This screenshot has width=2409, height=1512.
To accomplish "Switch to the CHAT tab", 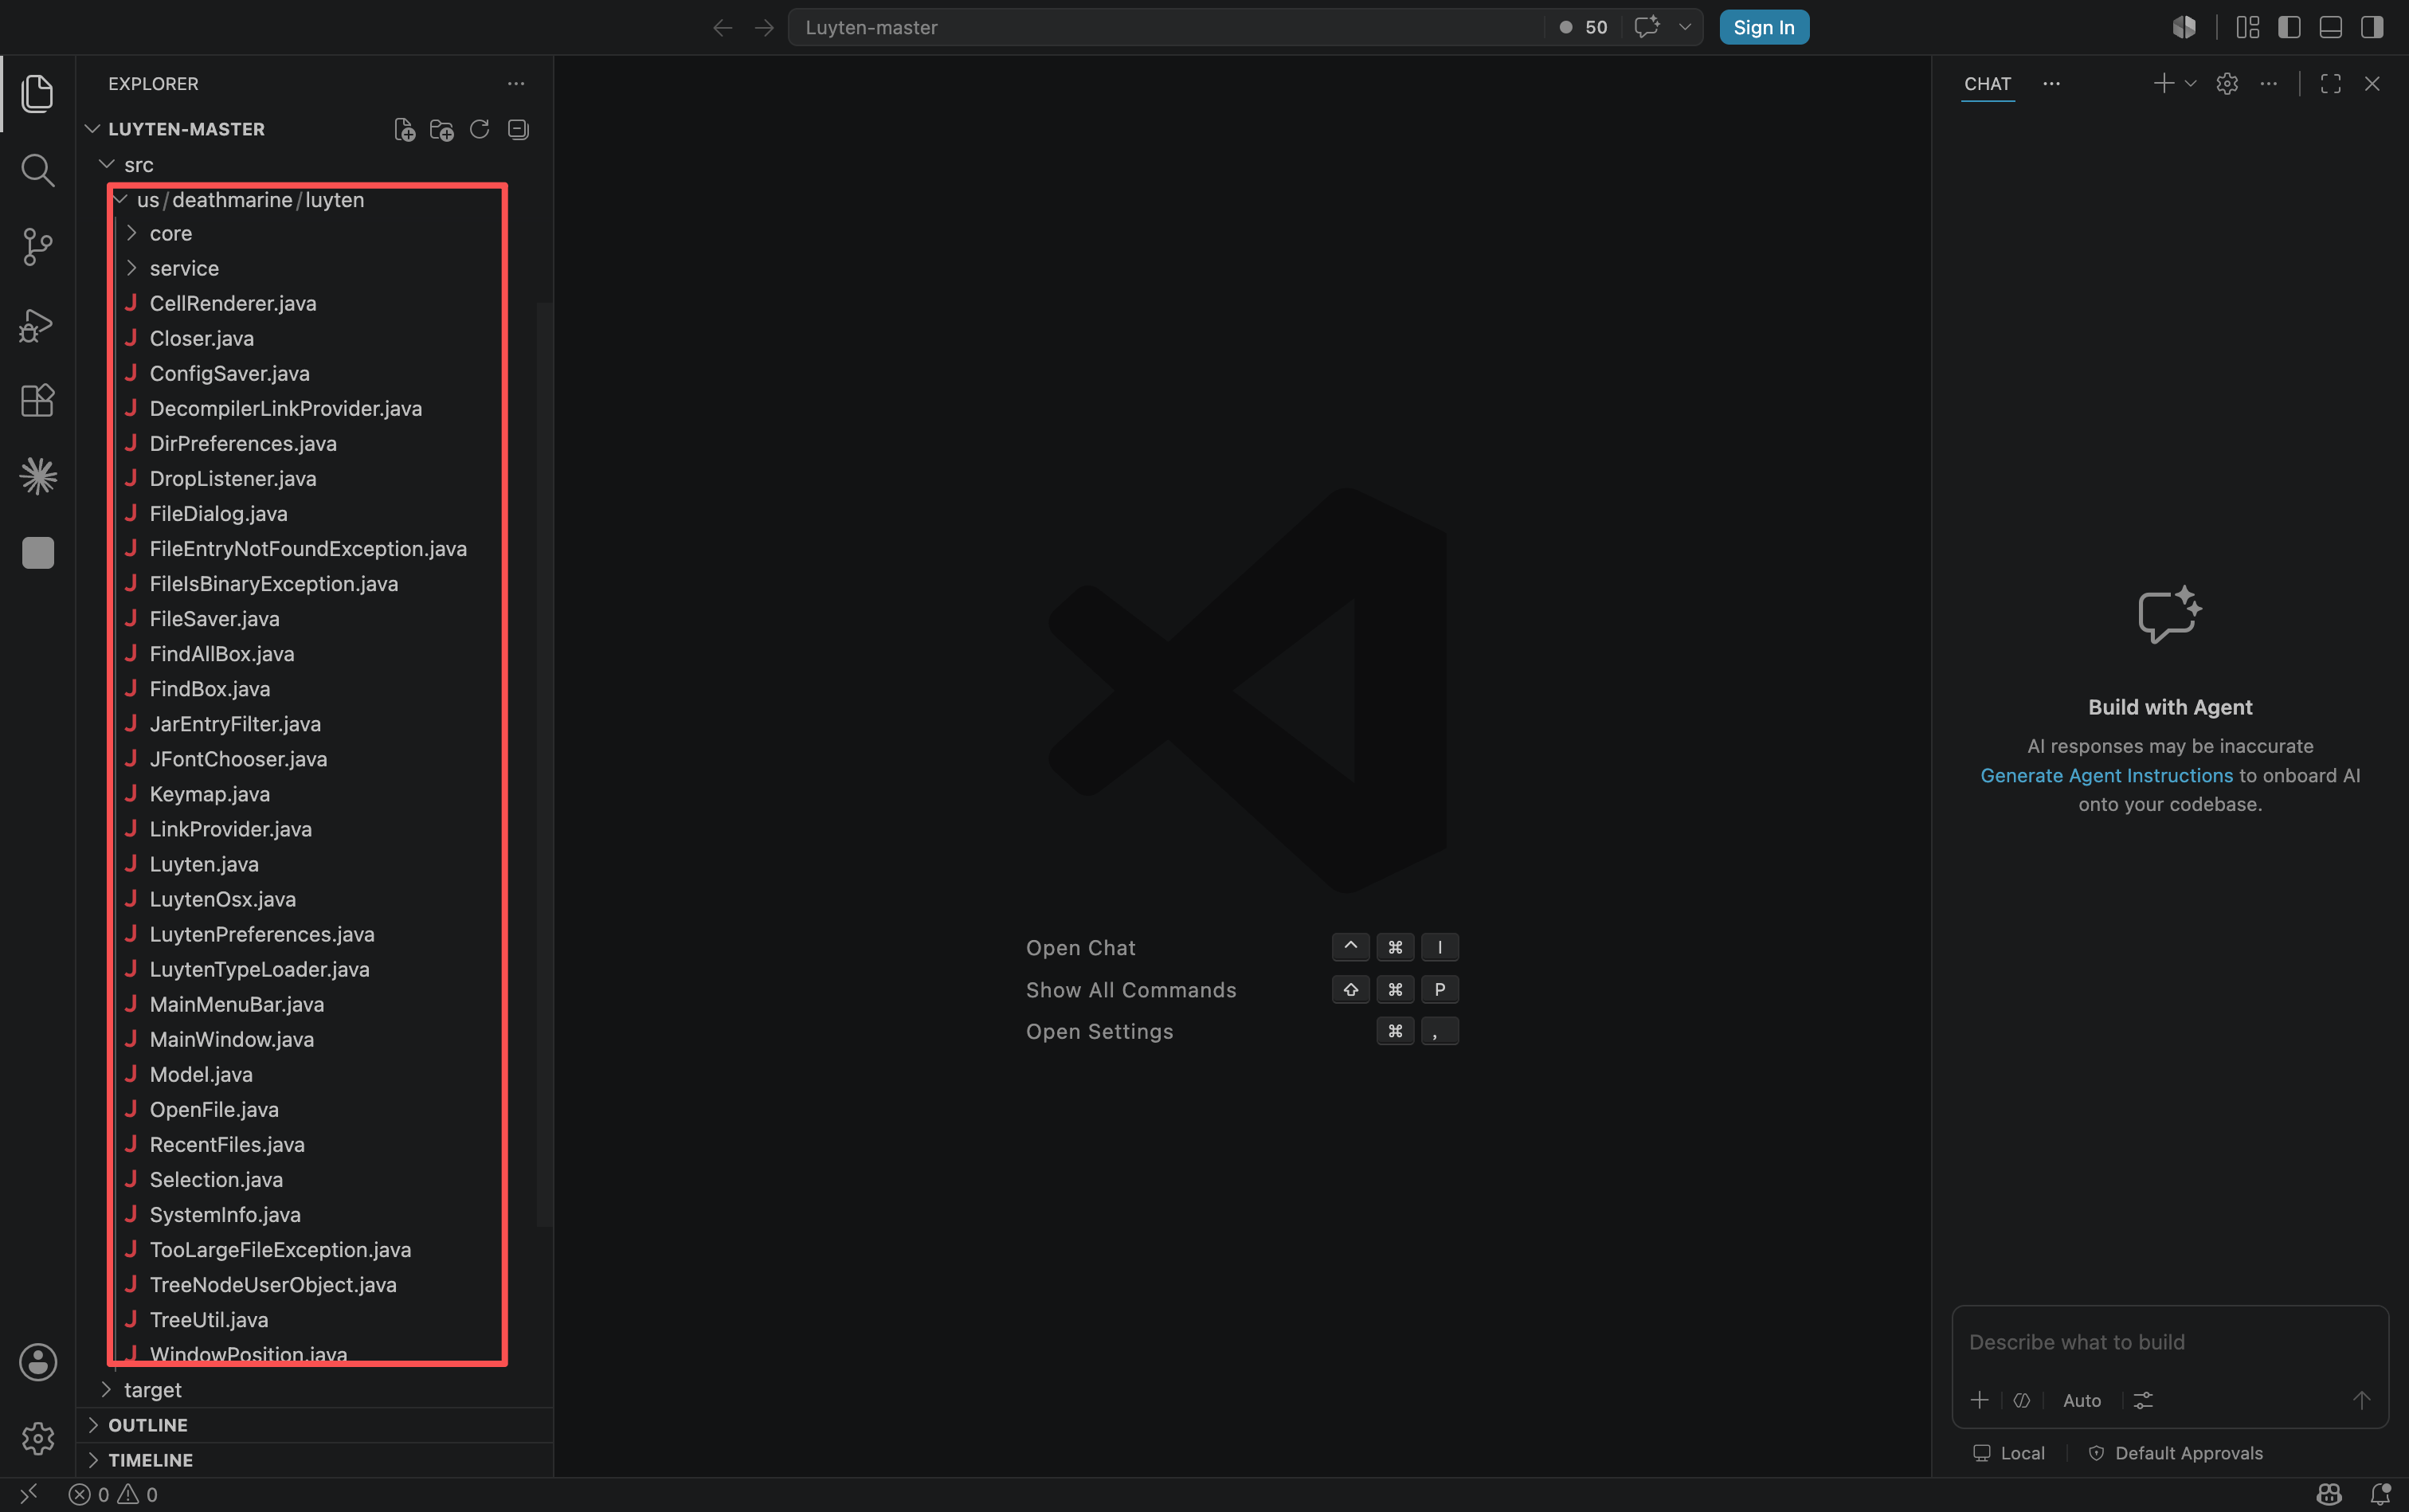I will click(1987, 84).
